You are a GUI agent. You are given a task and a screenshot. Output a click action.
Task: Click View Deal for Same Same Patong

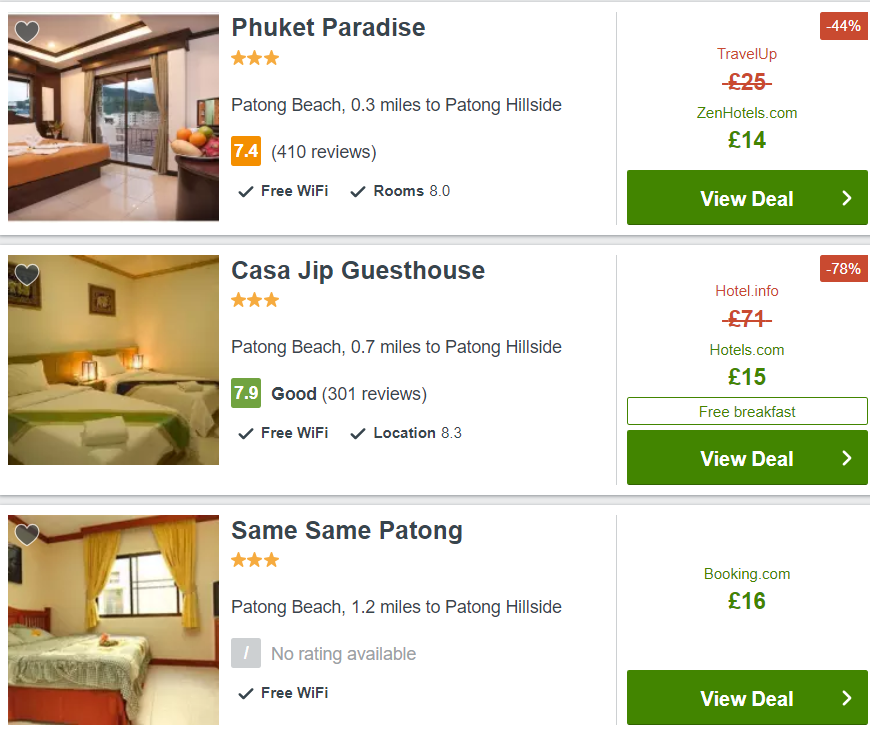[x=747, y=697]
